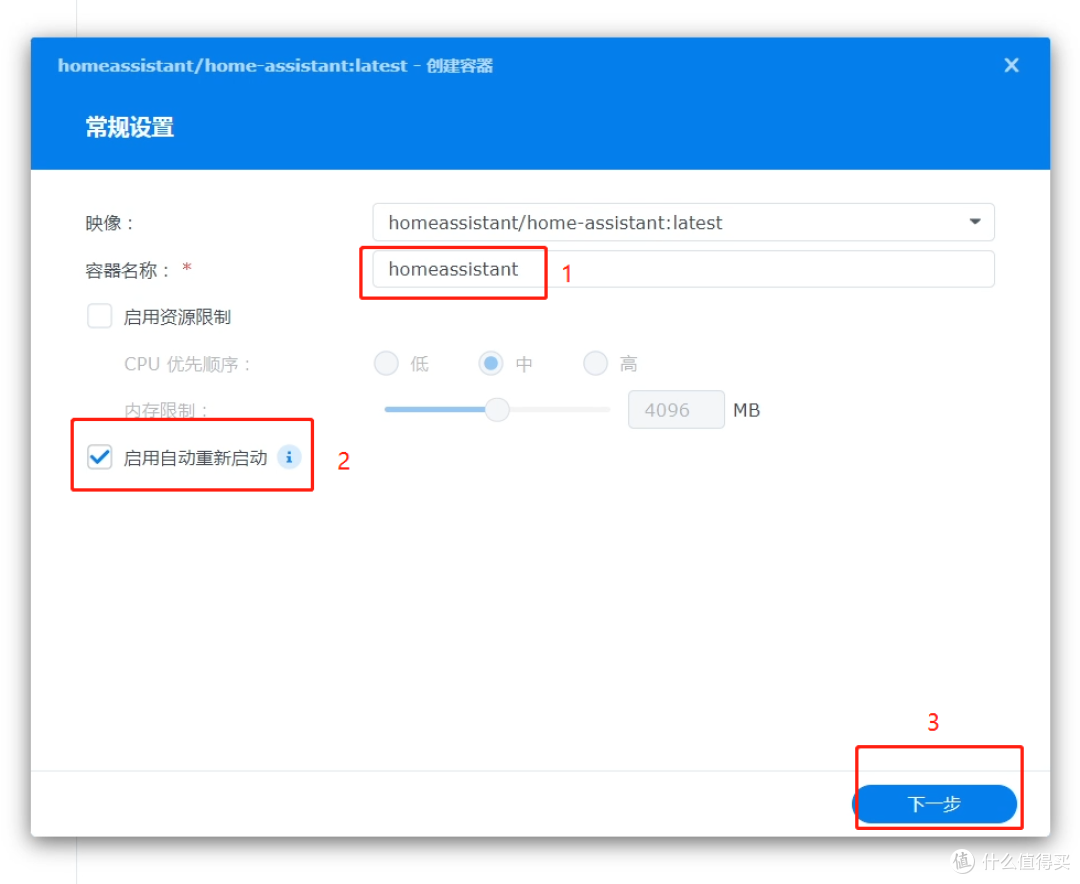
Task: Click the 什么值得买 watermark logo
Action: (962, 860)
